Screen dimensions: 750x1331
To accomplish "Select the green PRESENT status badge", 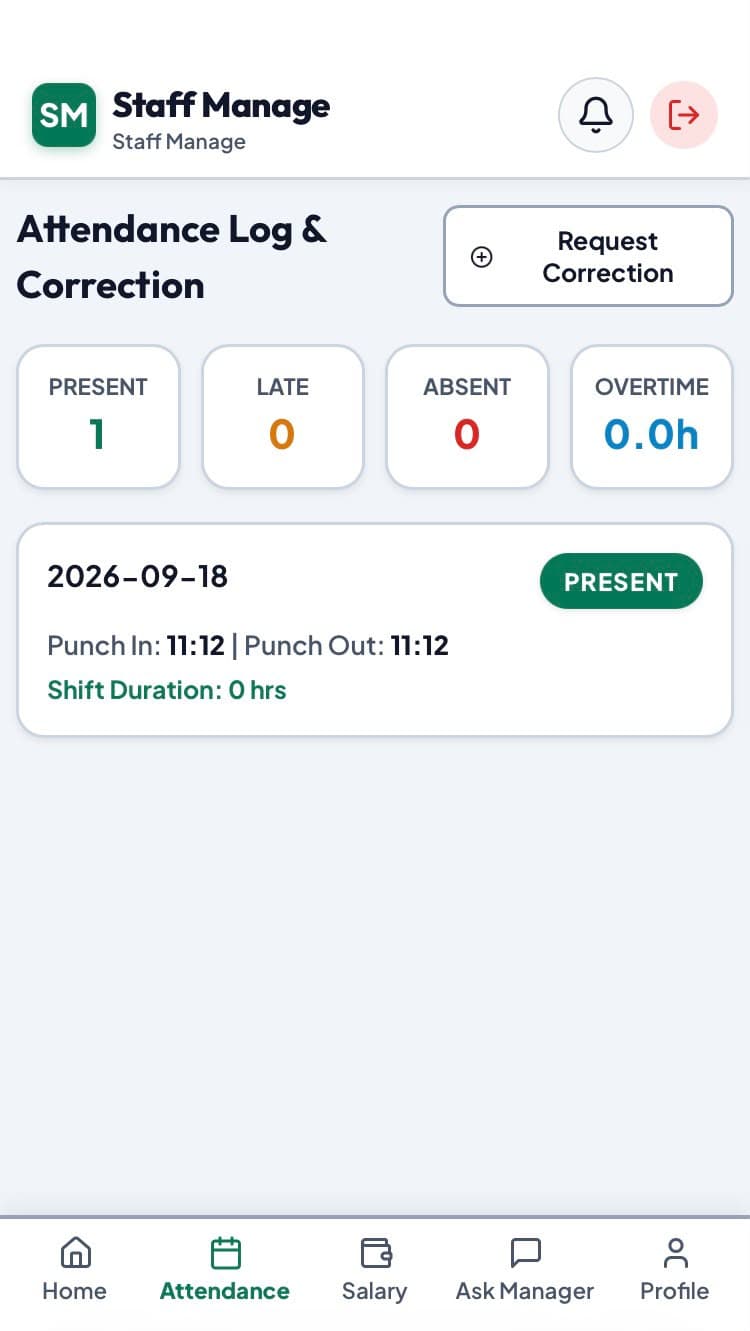I will [x=621, y=581].
